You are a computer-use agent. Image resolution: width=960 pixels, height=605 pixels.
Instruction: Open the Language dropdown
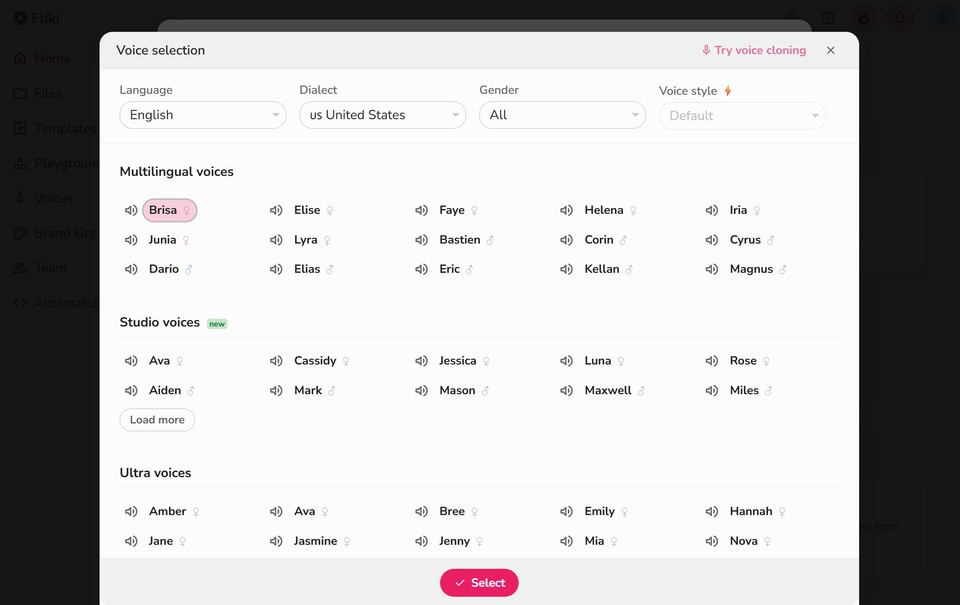(202, 115)
